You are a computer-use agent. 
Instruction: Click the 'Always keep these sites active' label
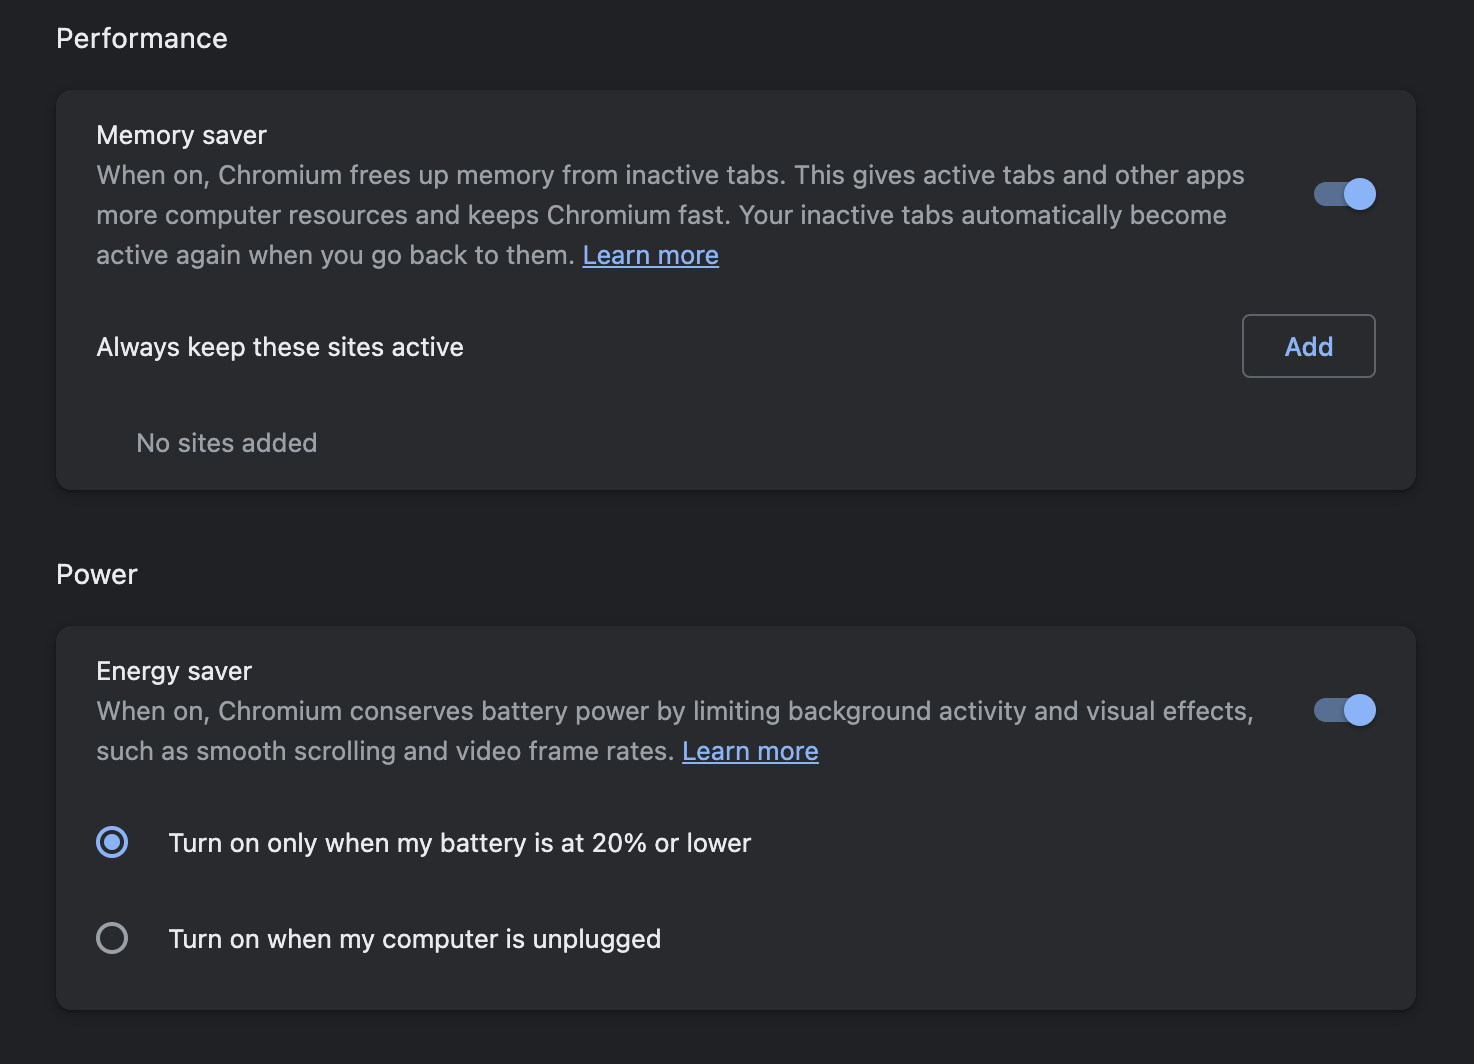click(280, 347)
